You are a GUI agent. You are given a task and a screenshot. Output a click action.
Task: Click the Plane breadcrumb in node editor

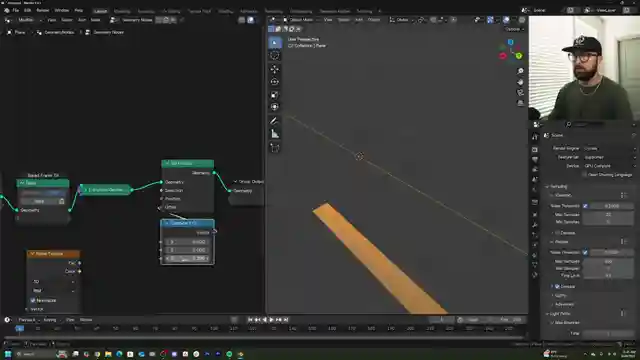coord(19,32)
